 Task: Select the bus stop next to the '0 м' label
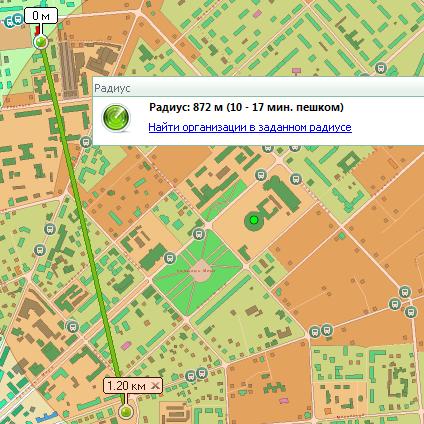pos(18,19)
